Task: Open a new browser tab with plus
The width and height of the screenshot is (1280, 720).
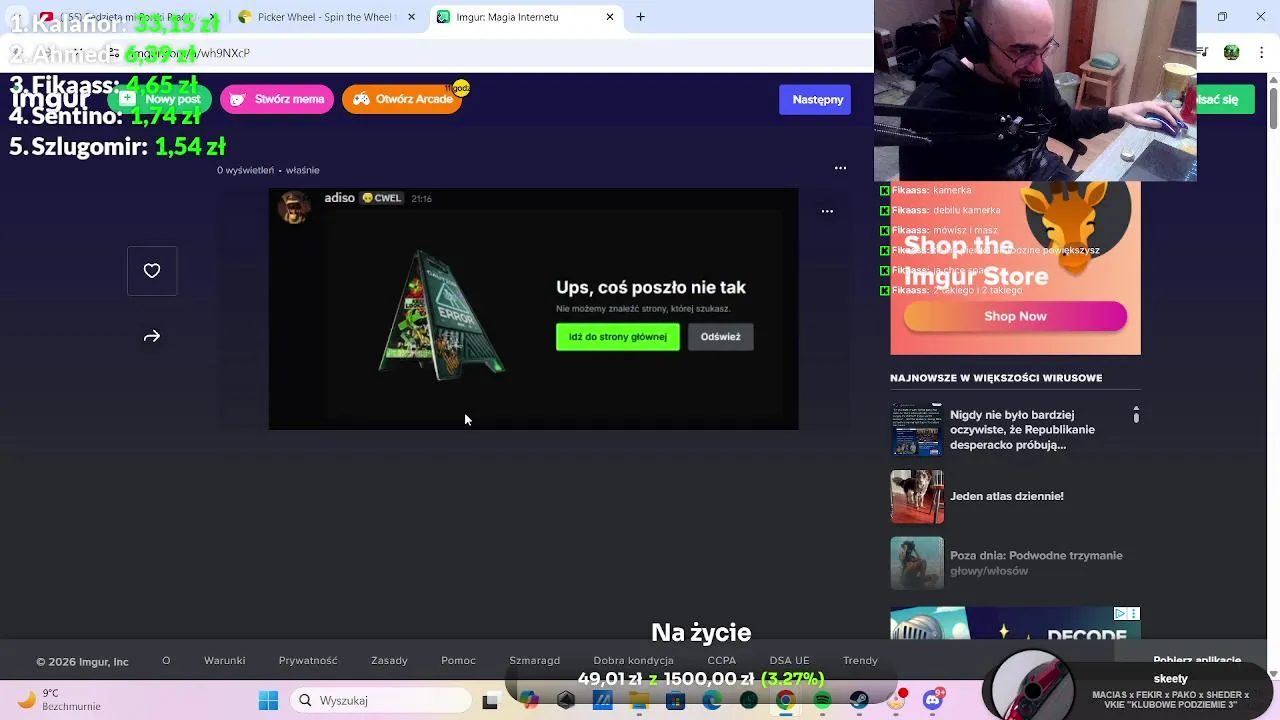Action: coord(641,17)
